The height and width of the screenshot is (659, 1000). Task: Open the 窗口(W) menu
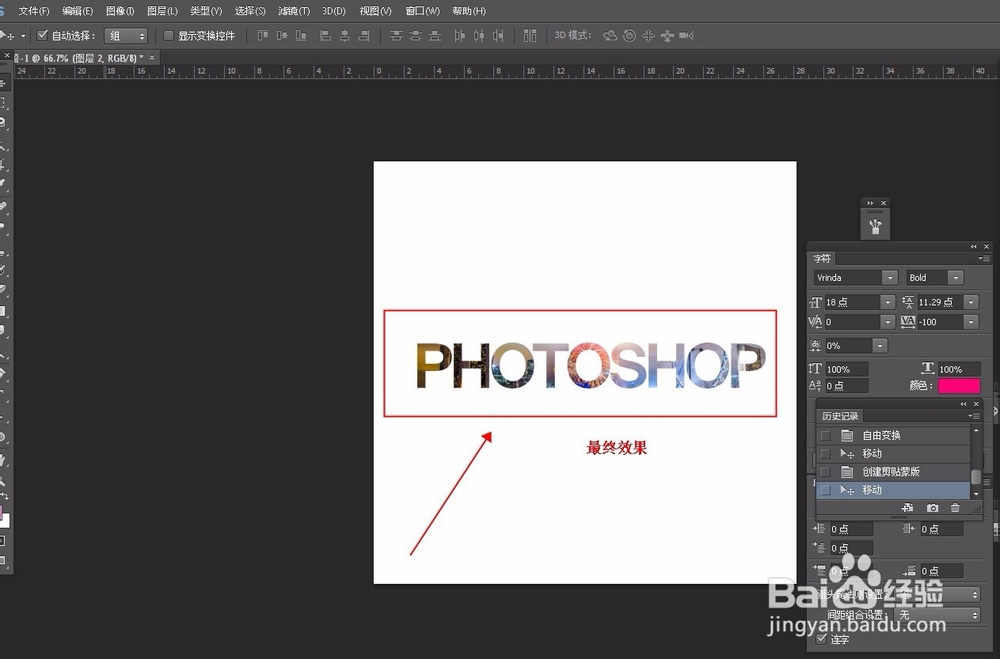click(423, 11)
